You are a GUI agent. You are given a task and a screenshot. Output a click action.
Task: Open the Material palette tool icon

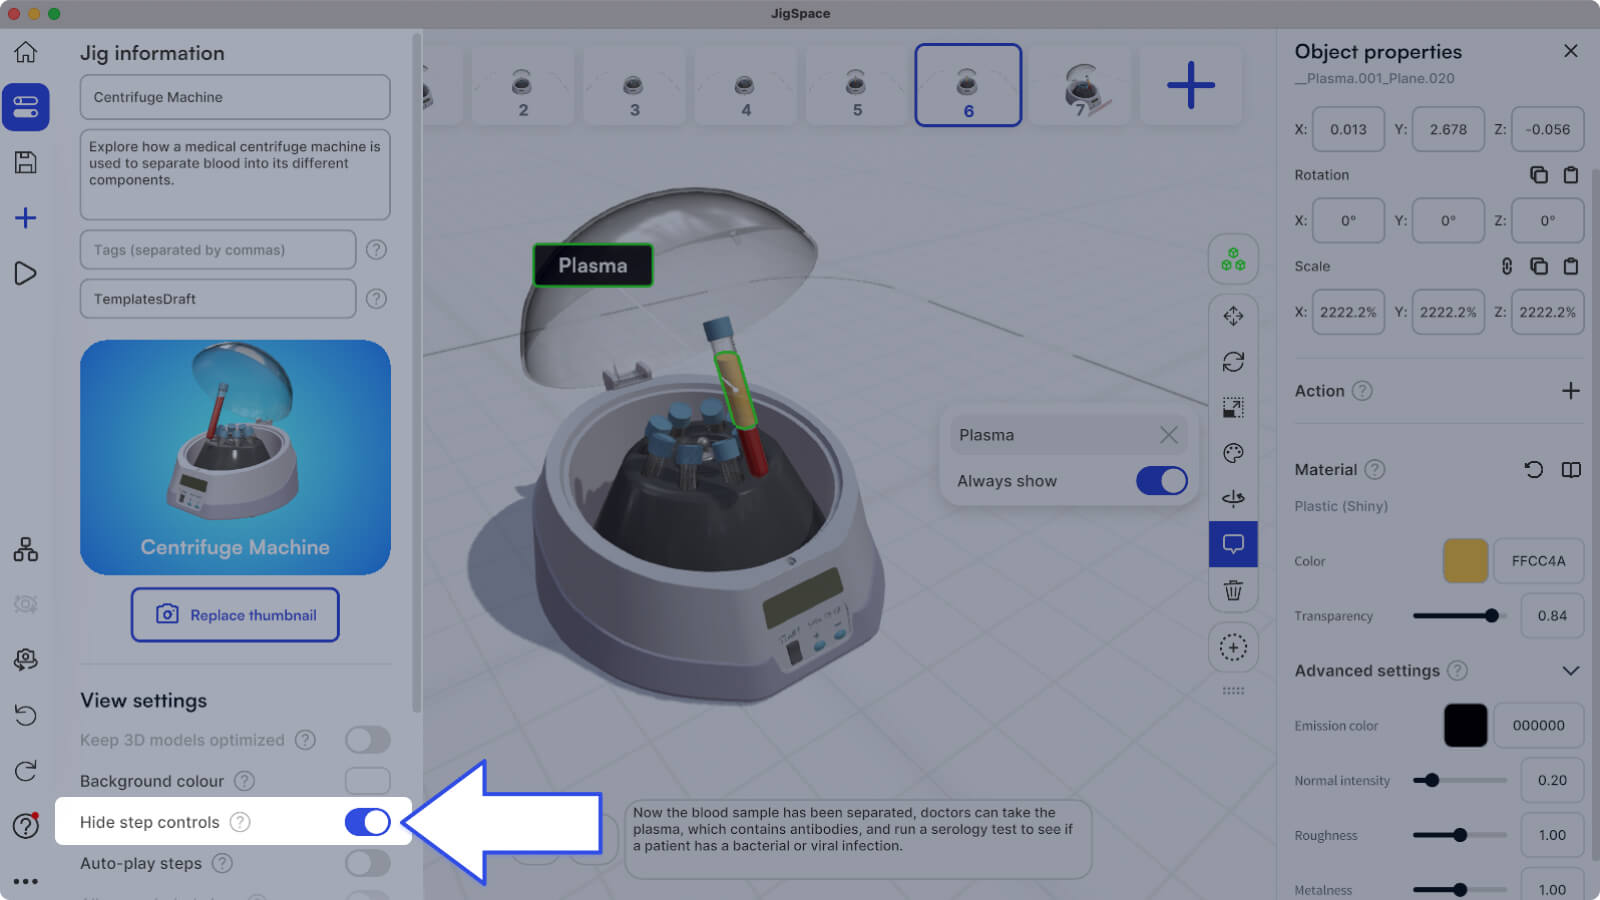1233,453
